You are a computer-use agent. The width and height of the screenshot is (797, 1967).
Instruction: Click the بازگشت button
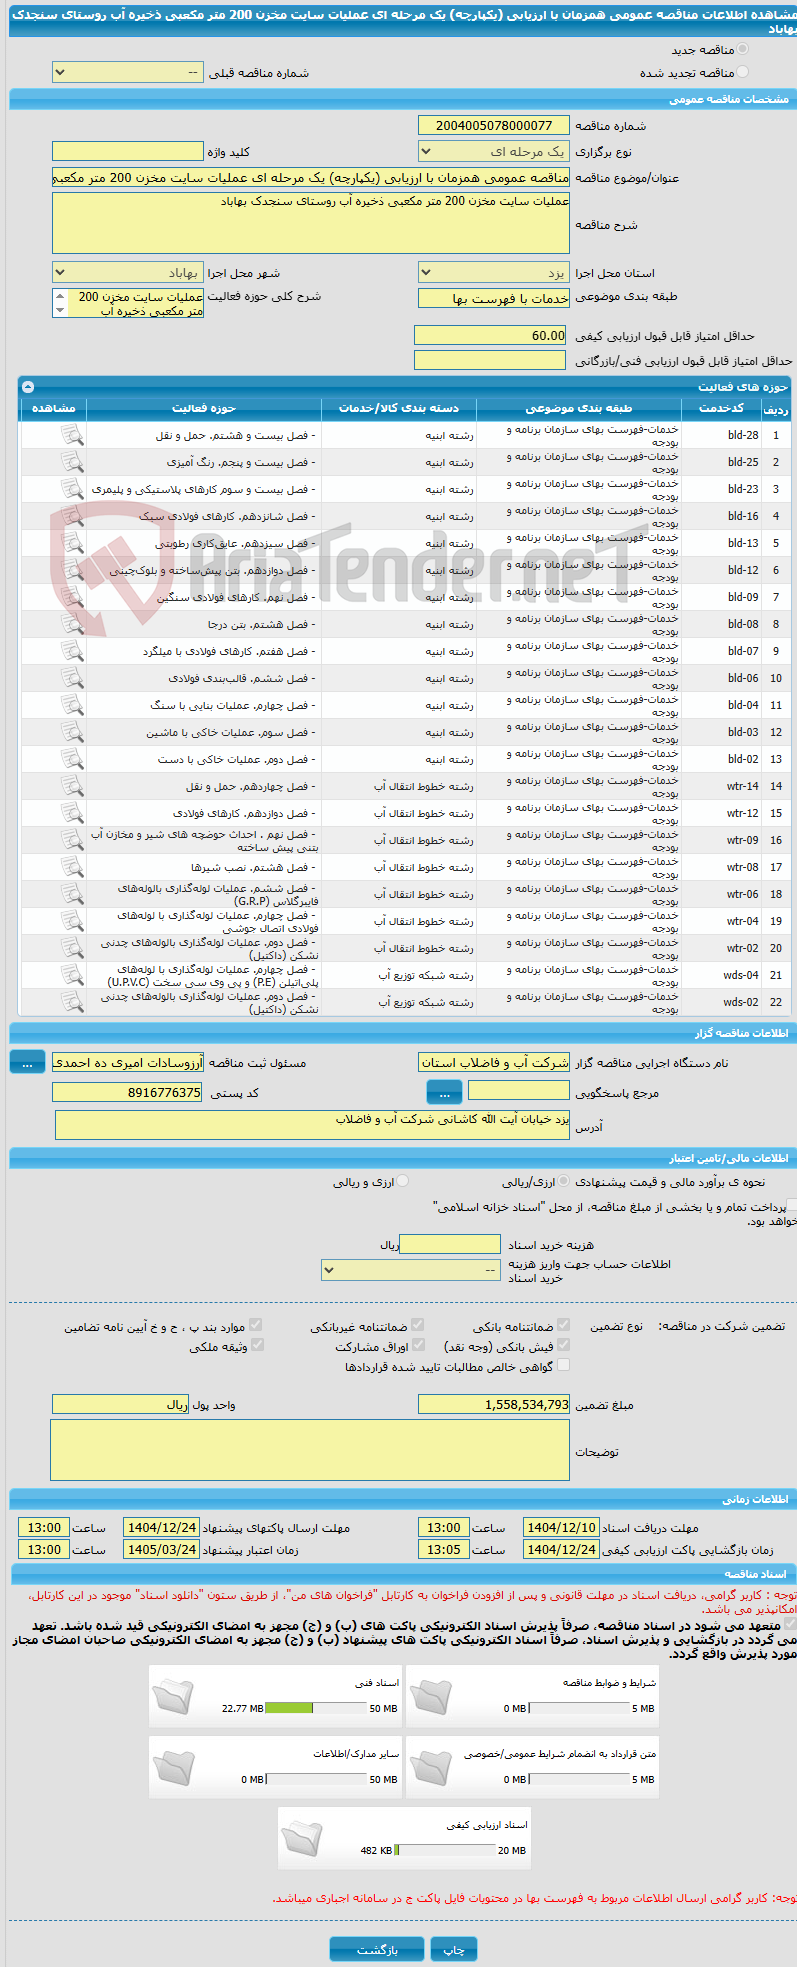377,1950
